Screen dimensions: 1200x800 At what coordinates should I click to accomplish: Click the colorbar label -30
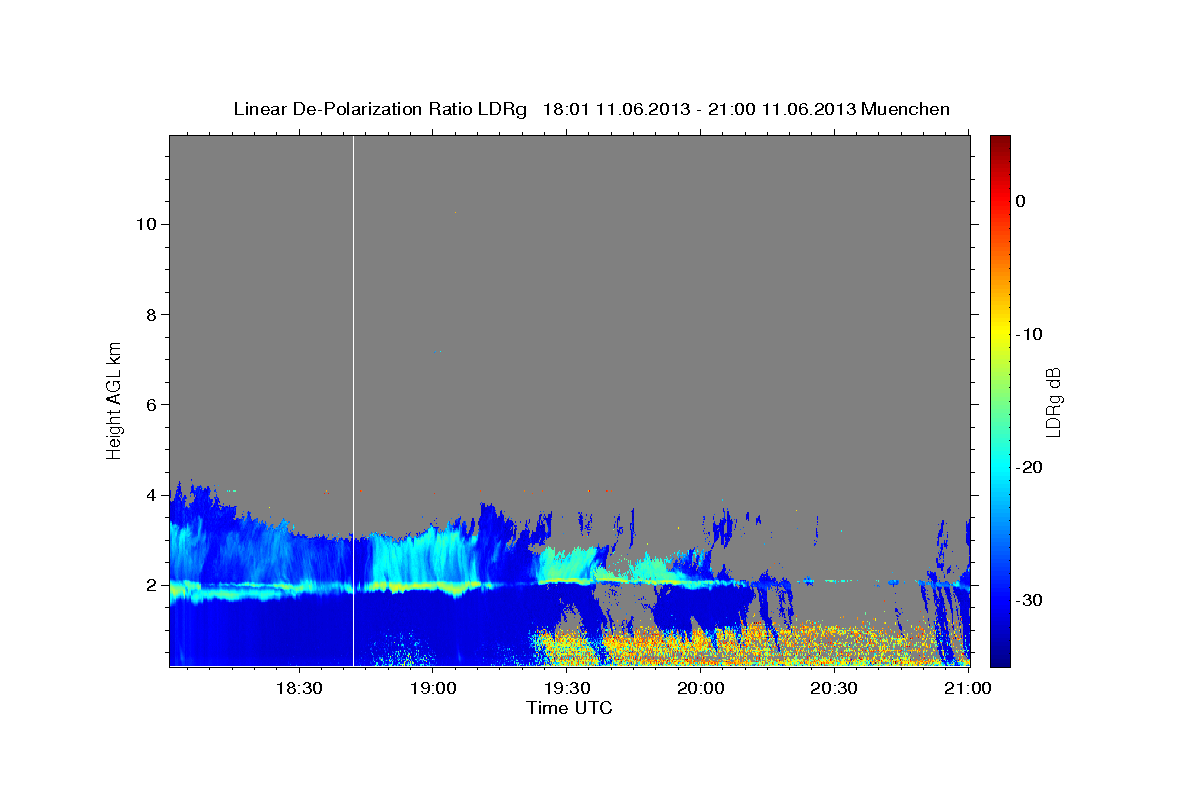[1029, 600]
